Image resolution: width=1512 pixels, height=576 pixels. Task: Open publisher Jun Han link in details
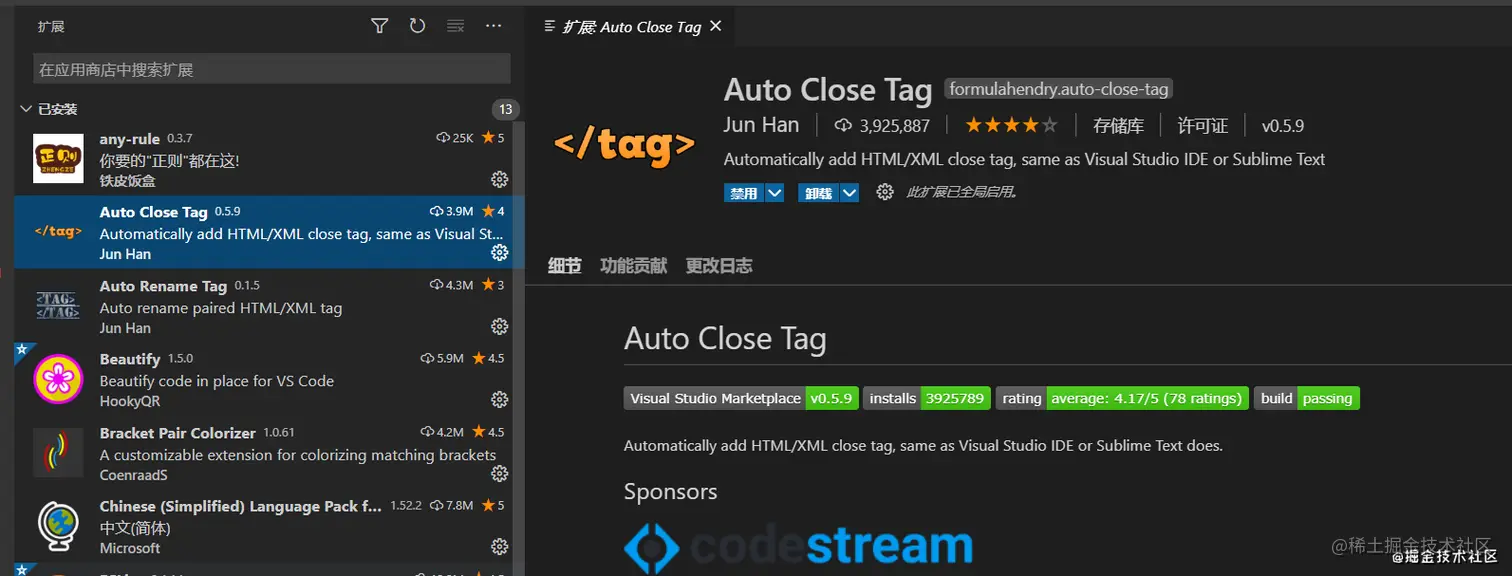tap(761, 125)
